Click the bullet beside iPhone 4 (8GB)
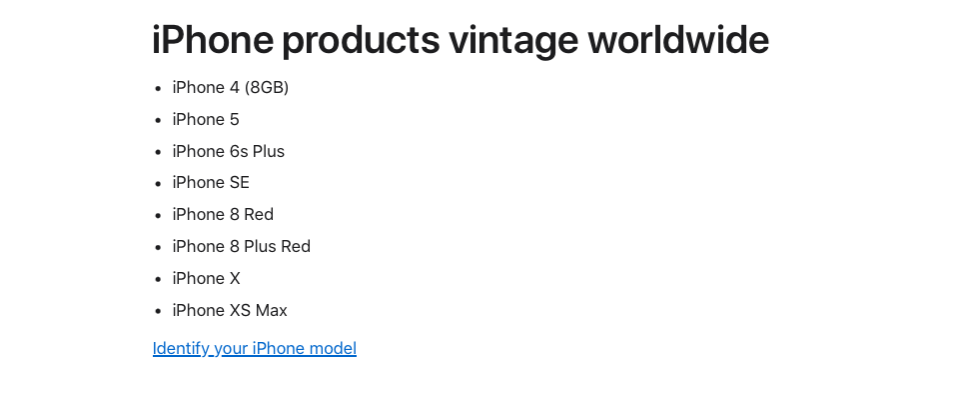Screen dimensions: 960x399 coord(159,89)
